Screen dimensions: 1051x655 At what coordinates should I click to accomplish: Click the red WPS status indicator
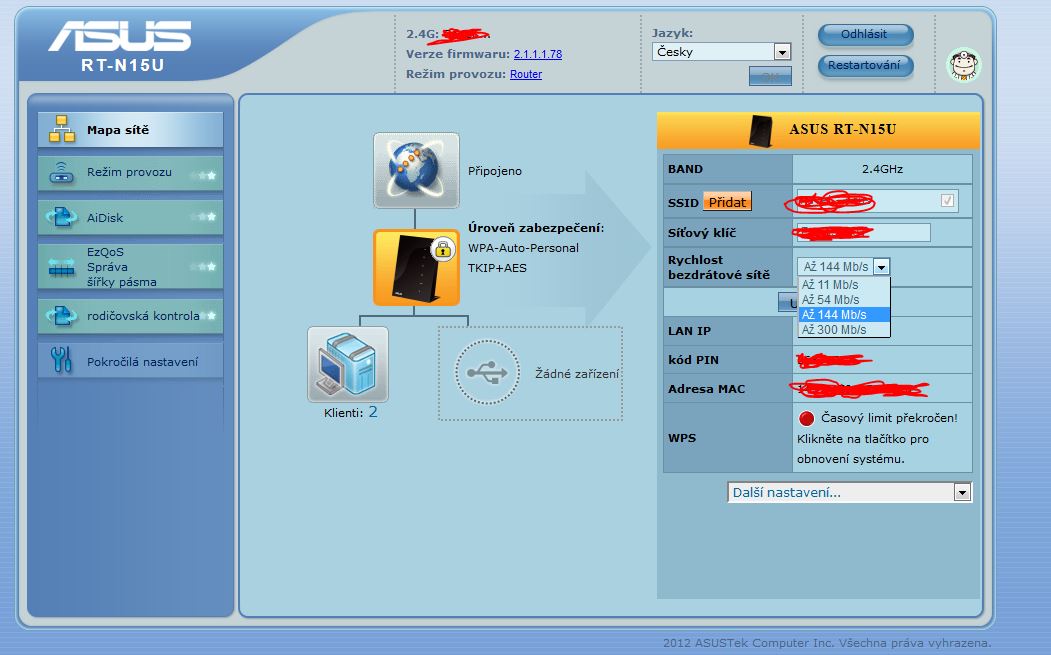click(x=806, y=418)
